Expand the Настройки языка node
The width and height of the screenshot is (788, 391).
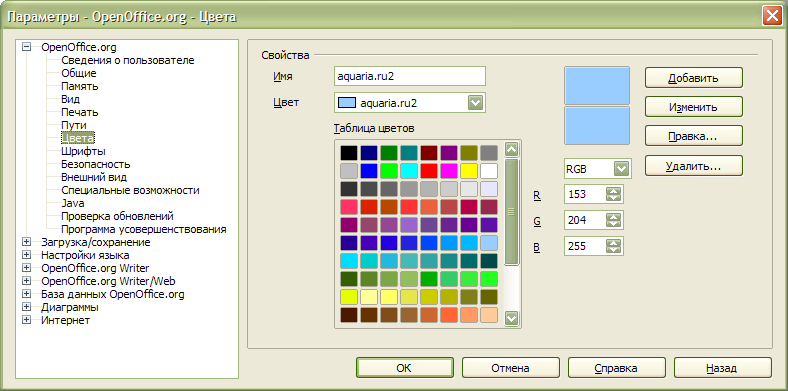(x=27, y=255)
